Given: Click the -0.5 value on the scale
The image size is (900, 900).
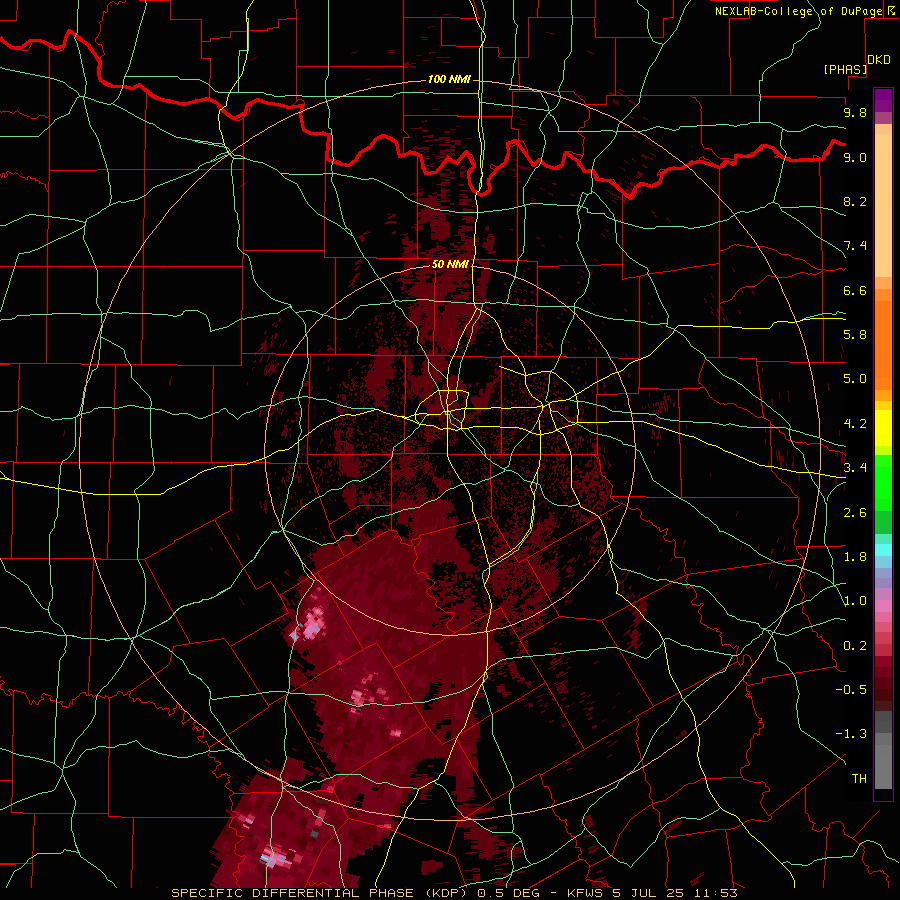Looking at the screenshot, I should click(x=851, y=689).
